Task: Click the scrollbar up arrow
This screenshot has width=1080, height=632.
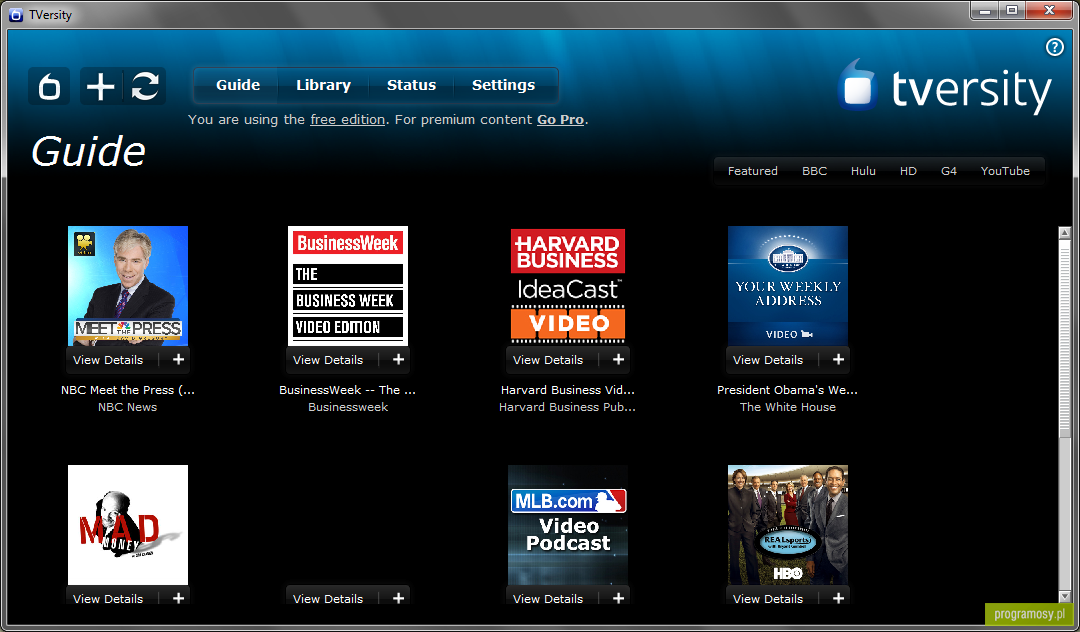Action: 1065,233
